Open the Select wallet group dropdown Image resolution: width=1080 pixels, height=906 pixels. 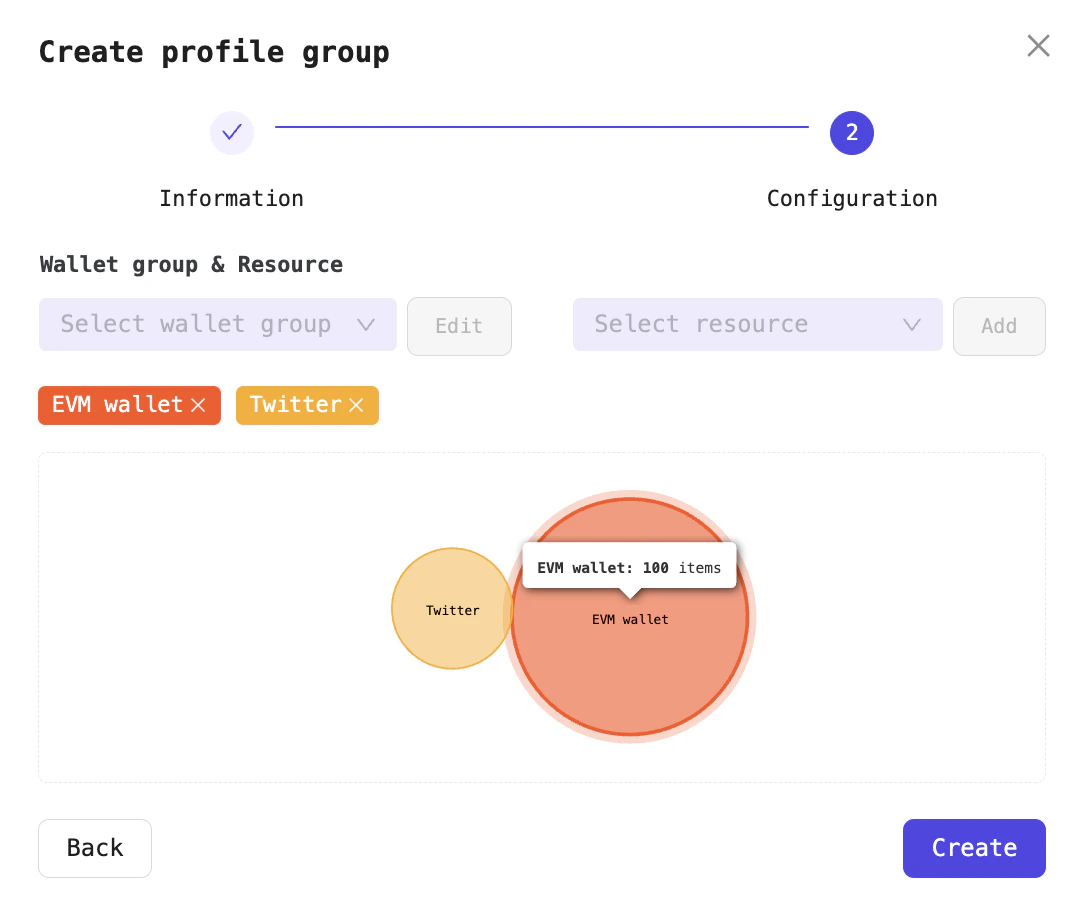tap(217, 324)
